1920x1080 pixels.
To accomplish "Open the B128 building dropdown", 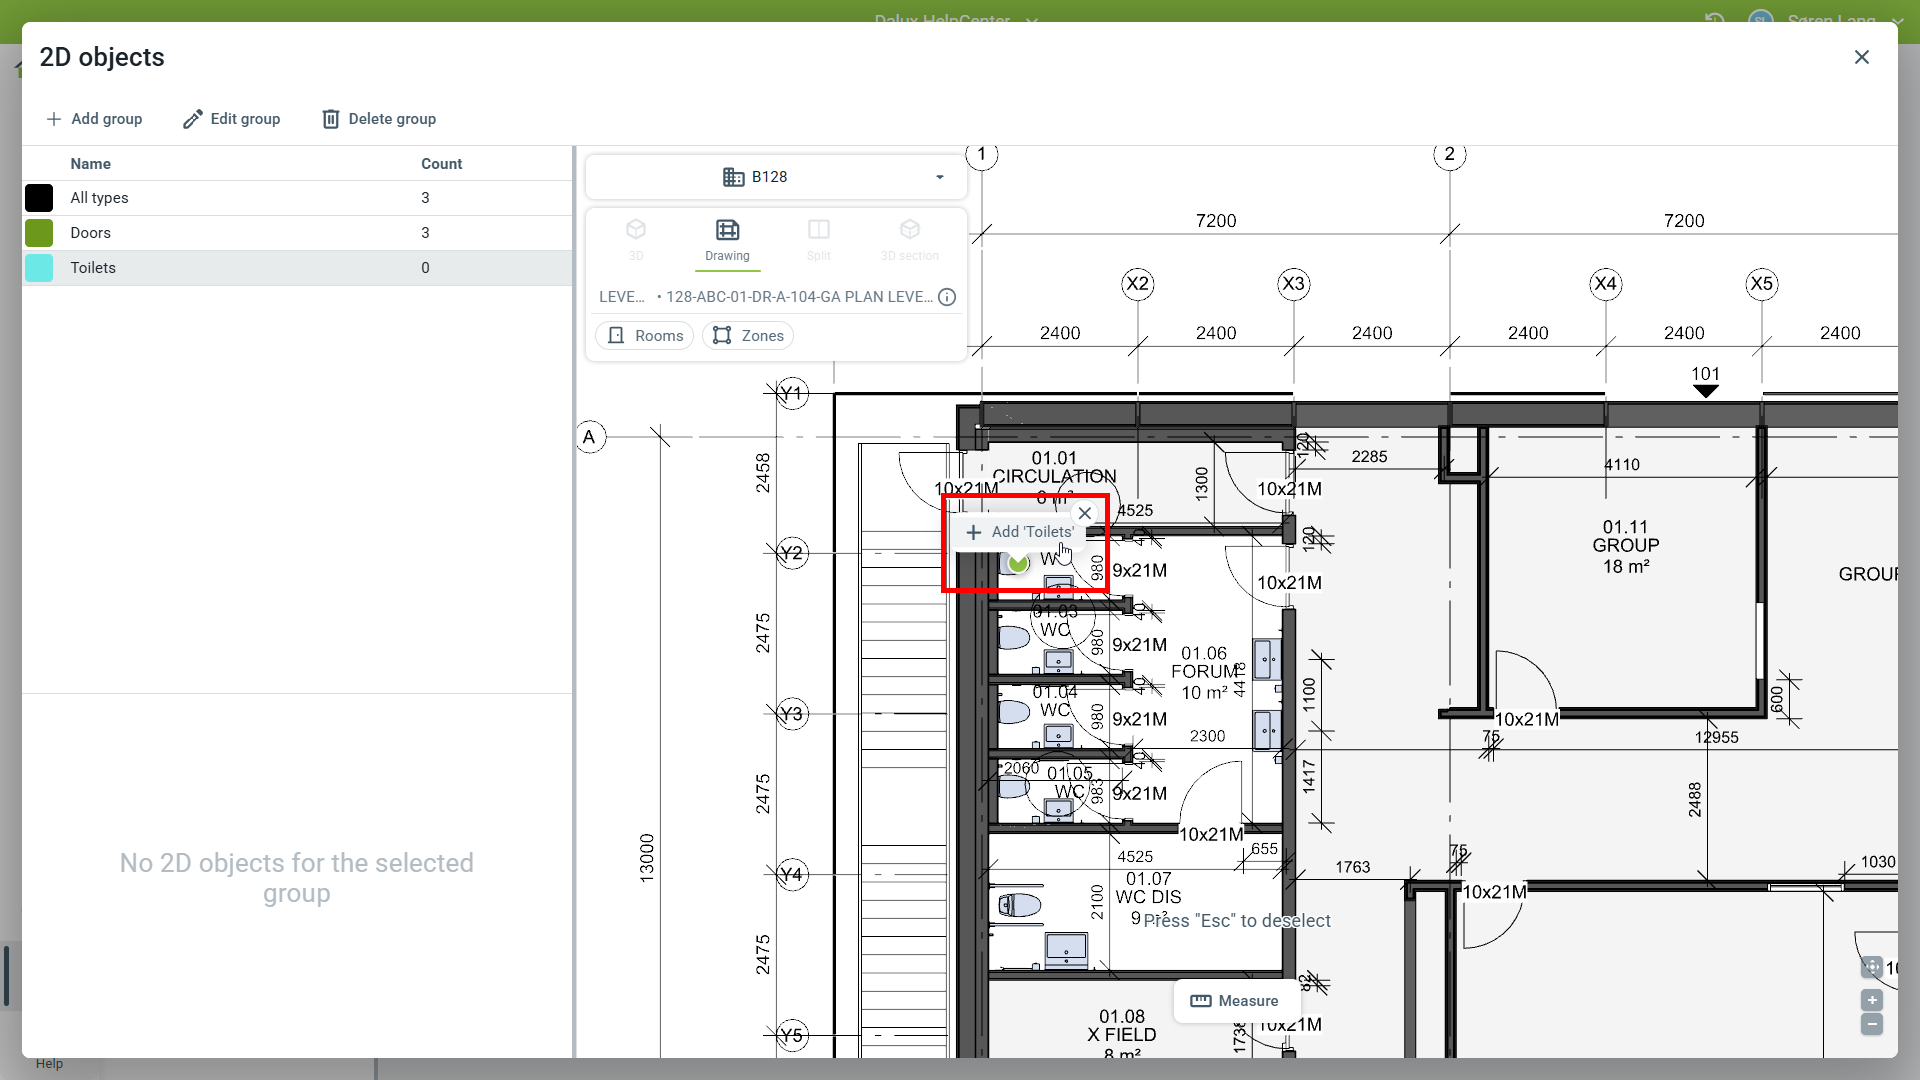I will 776,177.
